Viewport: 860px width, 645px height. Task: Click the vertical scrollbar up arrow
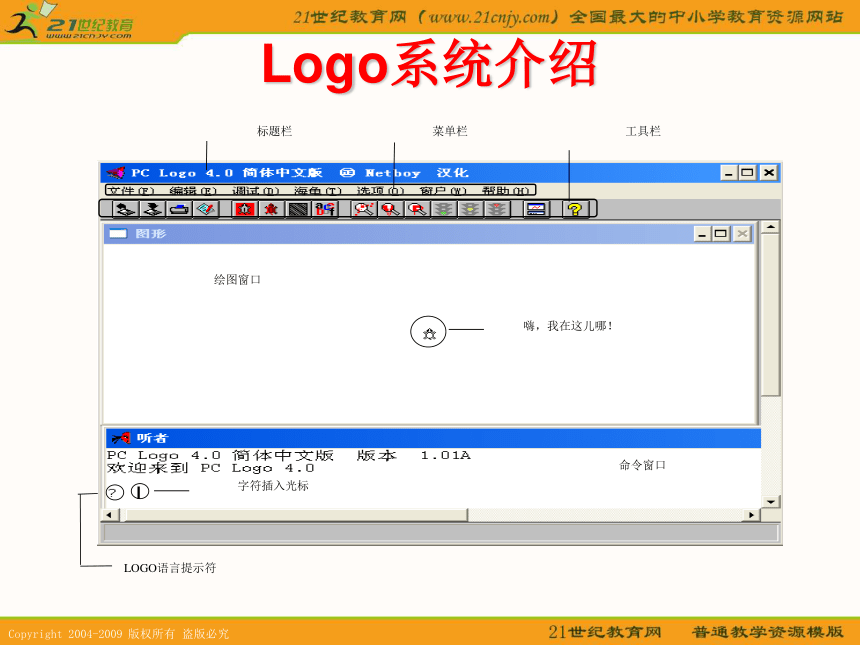771,227
